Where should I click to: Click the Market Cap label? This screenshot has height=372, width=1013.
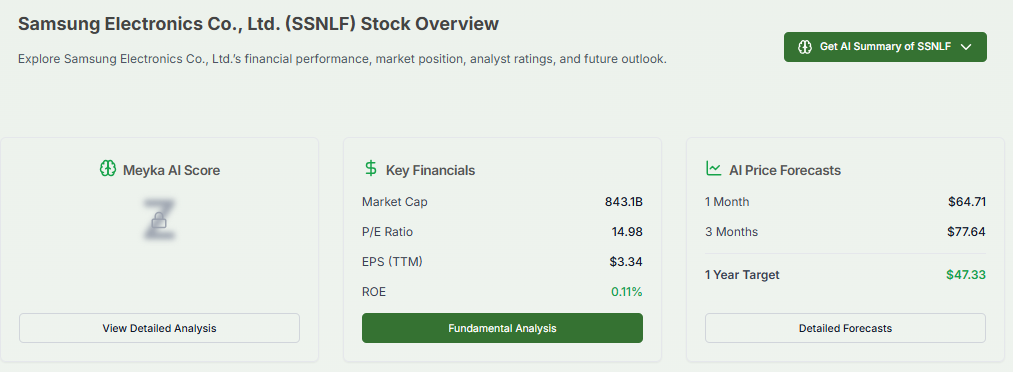tap(395, 202)
